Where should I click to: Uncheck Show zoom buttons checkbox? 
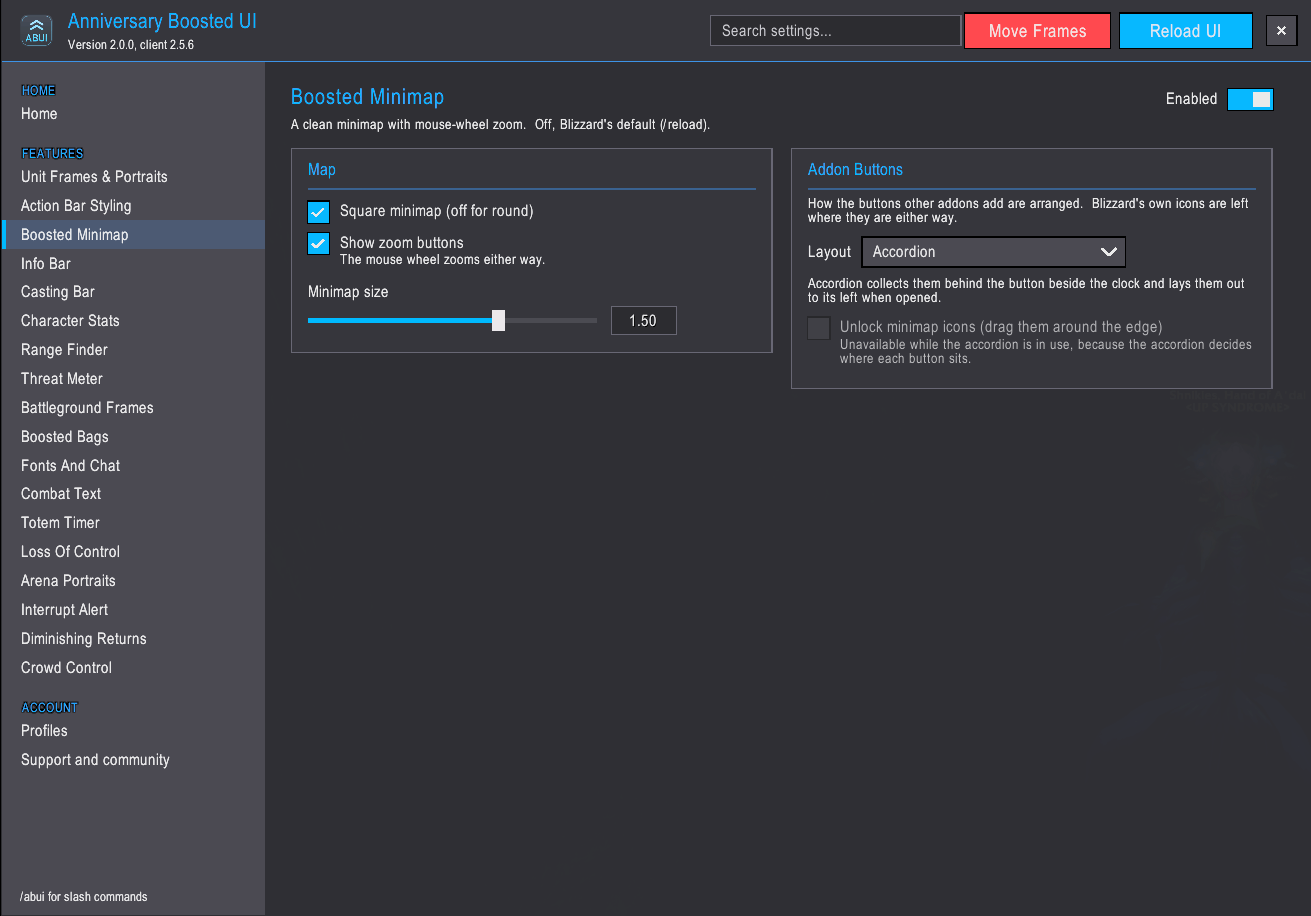tap(319, 243)
